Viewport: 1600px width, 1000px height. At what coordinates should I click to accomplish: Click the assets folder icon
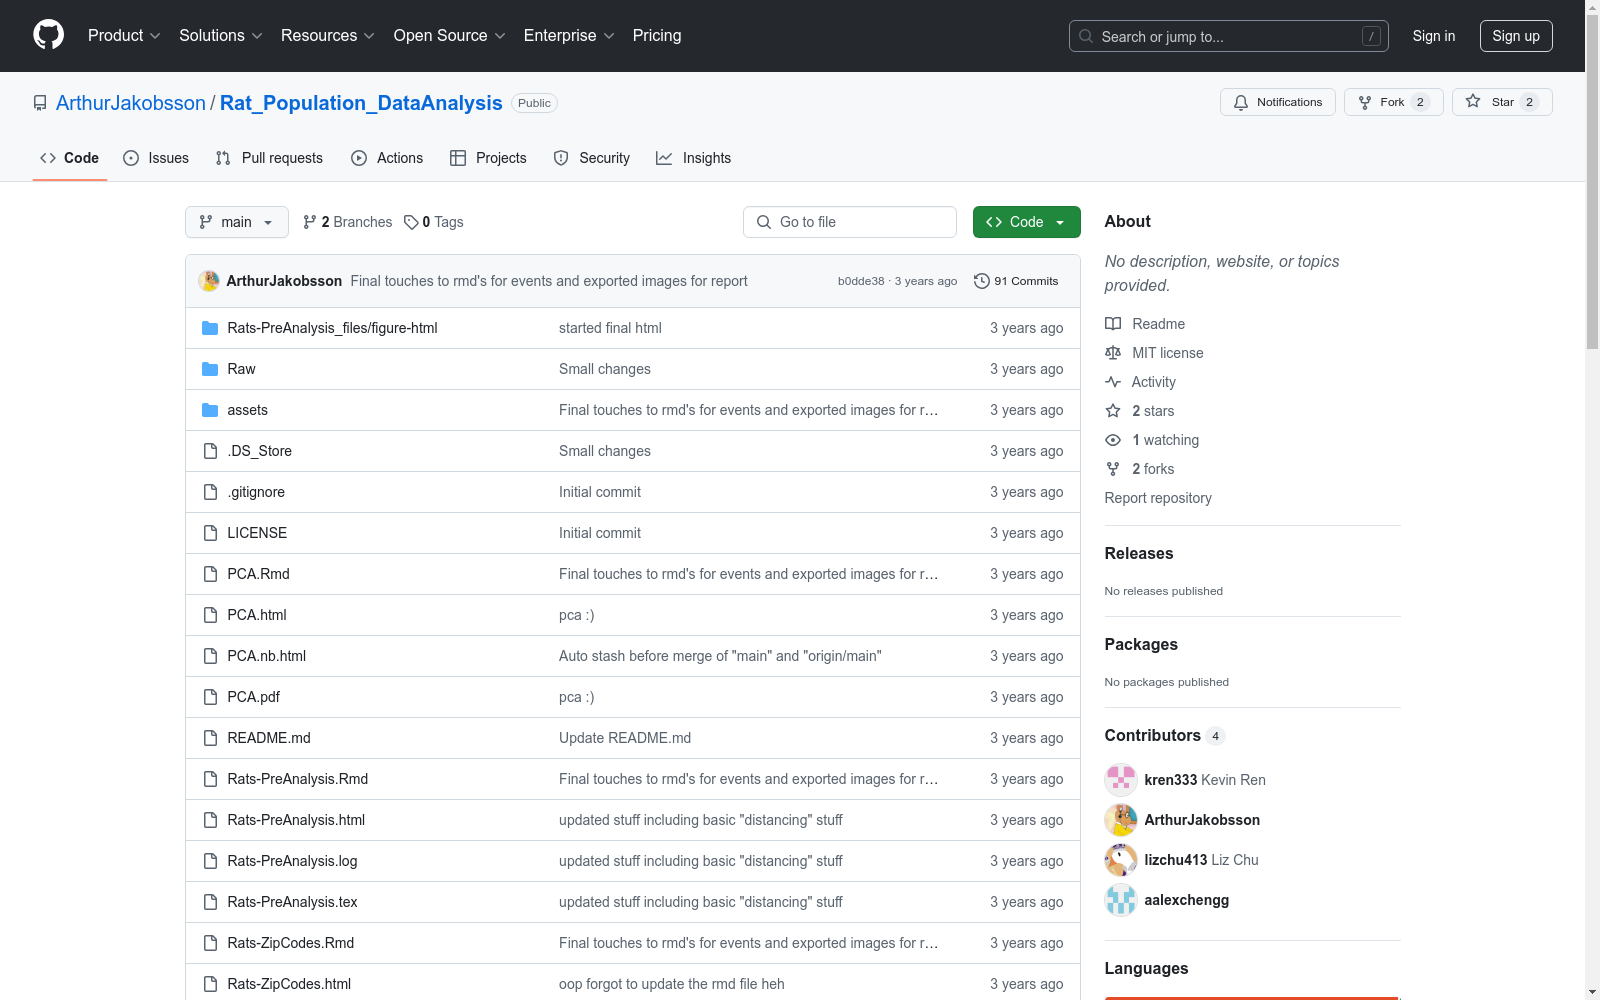[210, 410]
